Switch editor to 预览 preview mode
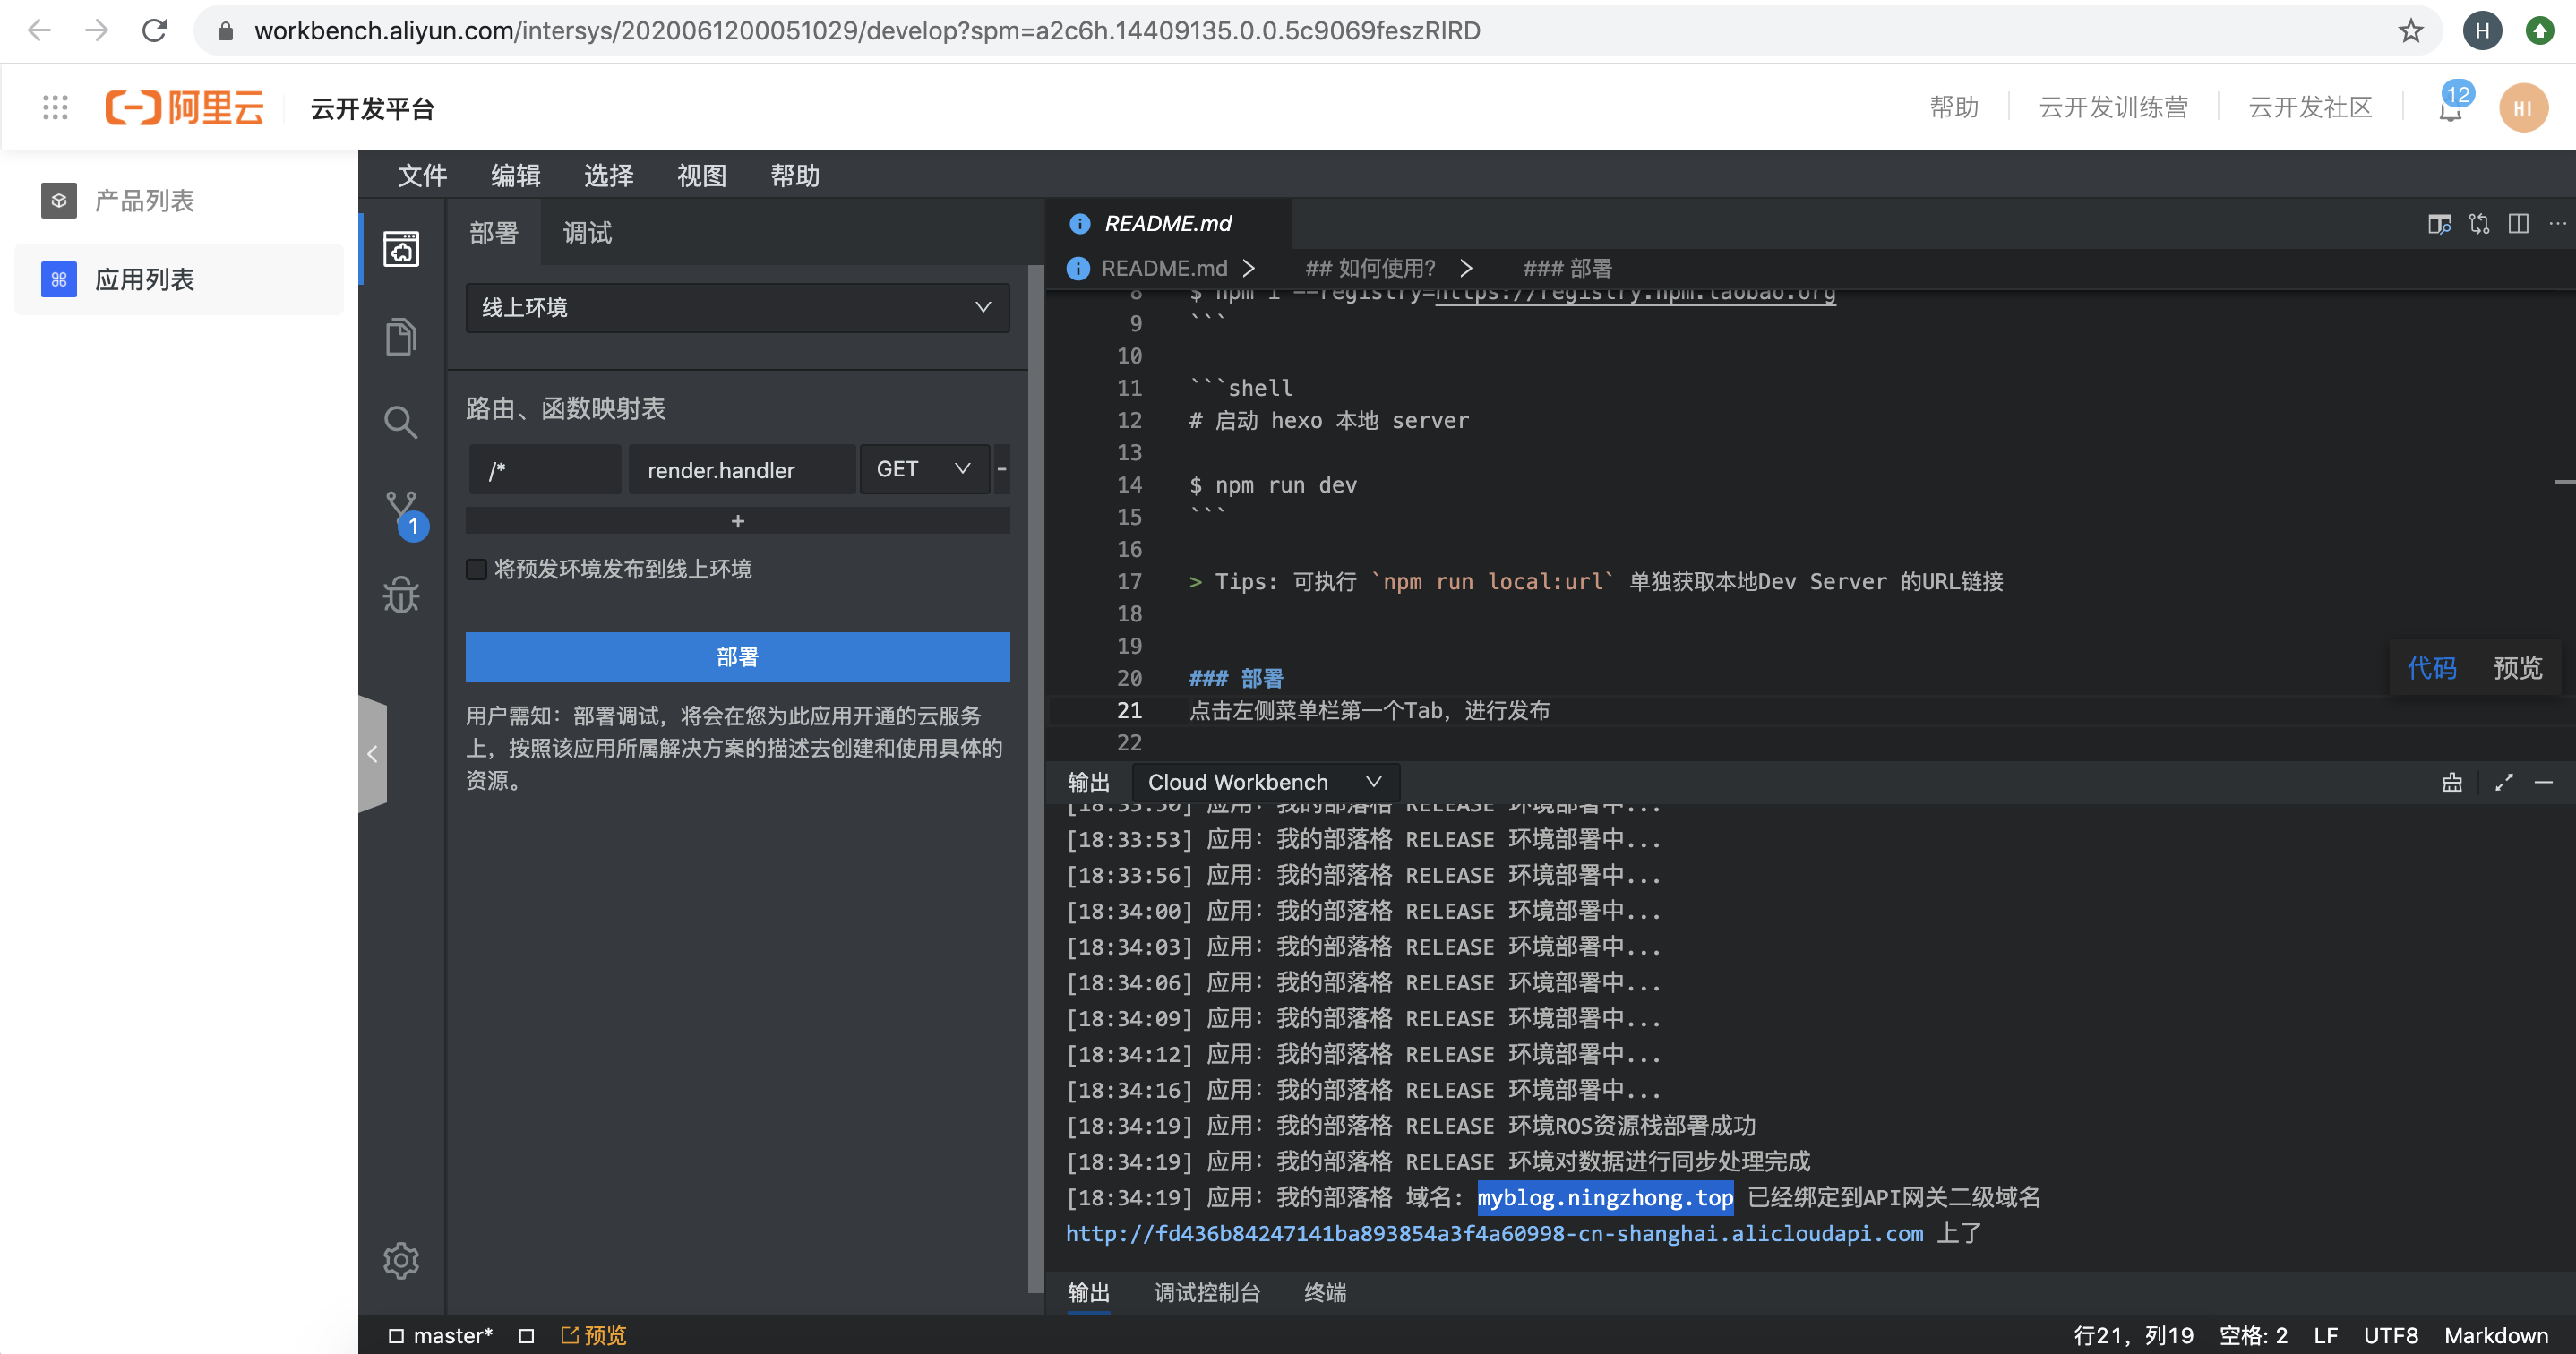Viewport: 2576px width, 1354px height. (x=2517, y=667)
